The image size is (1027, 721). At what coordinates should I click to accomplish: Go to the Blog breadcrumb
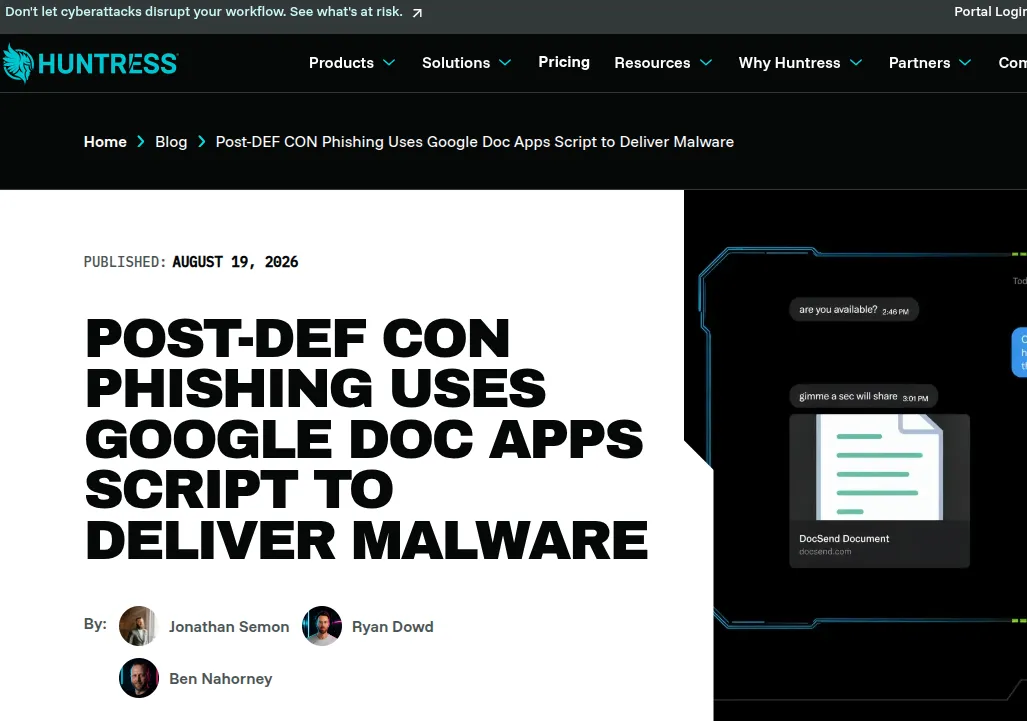tap(171, 141)
